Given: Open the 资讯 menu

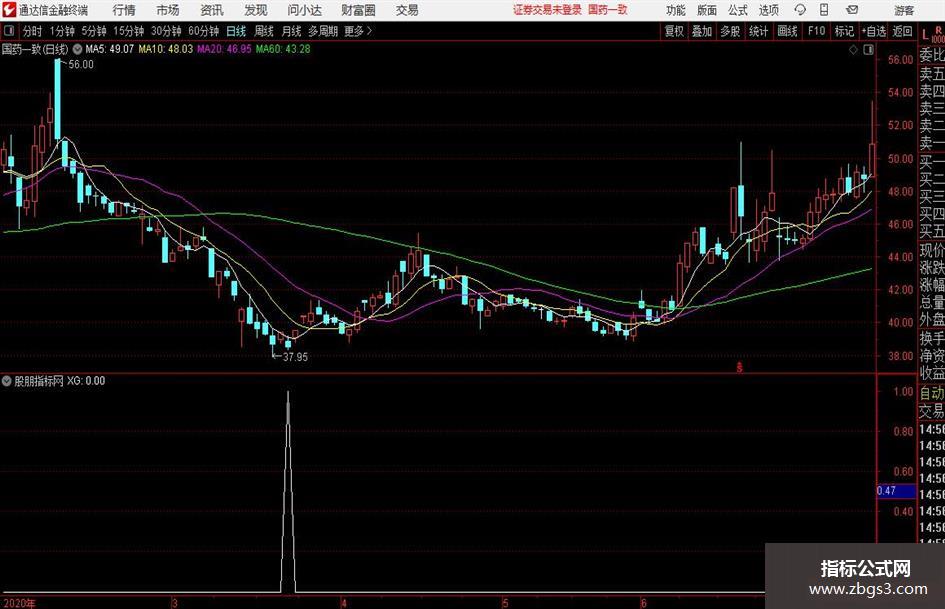Looking at the screenshot, I should 212,10.
